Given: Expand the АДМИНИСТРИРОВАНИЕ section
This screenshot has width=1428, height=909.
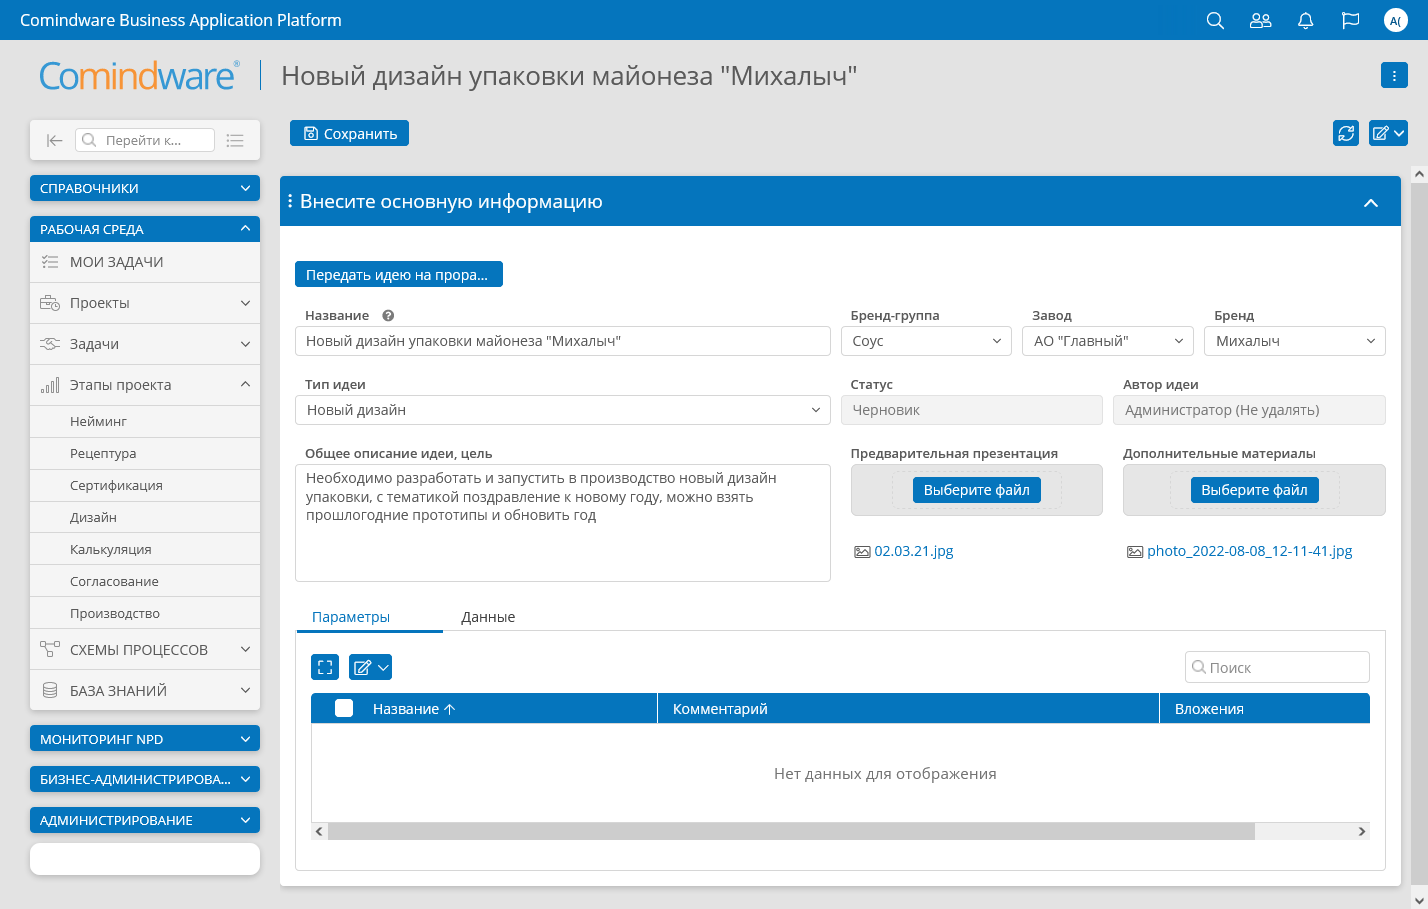Looking at the screenshot, I should [x=145, y=820].
